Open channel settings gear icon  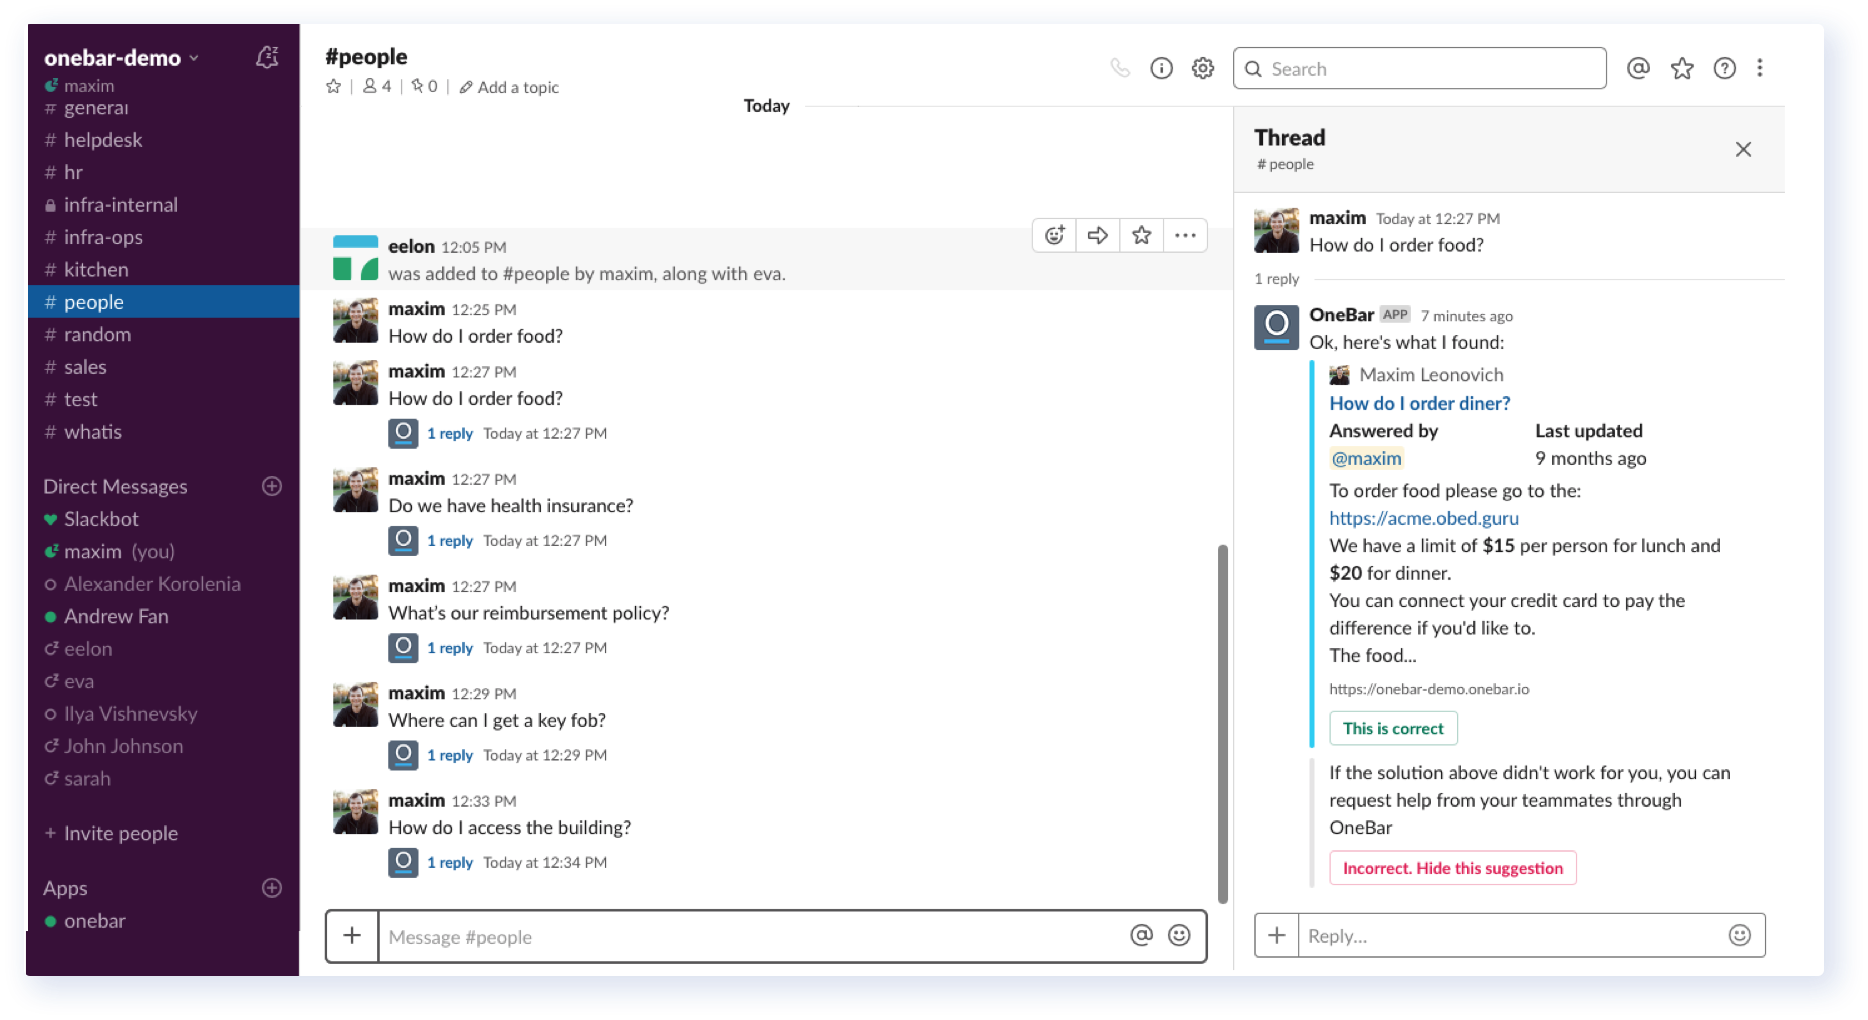[1203, 68]
